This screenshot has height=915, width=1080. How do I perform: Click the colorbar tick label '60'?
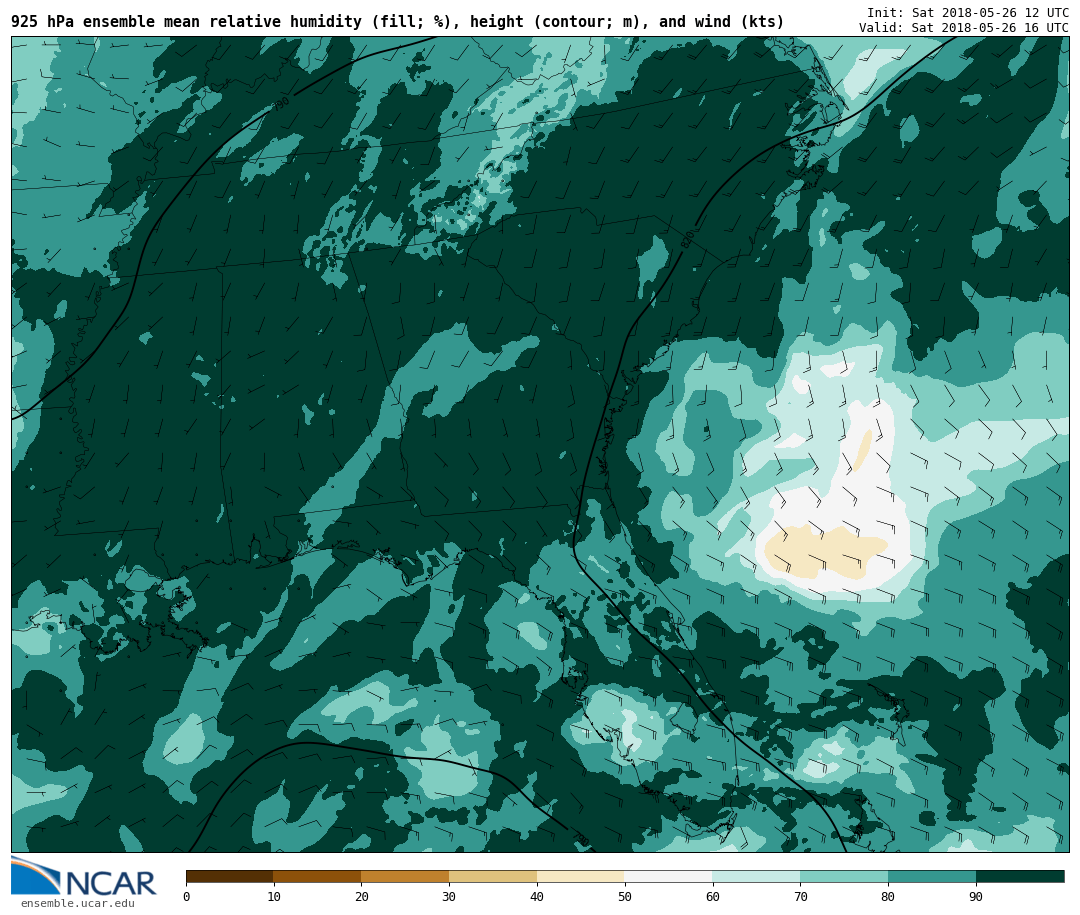point(713,896)
